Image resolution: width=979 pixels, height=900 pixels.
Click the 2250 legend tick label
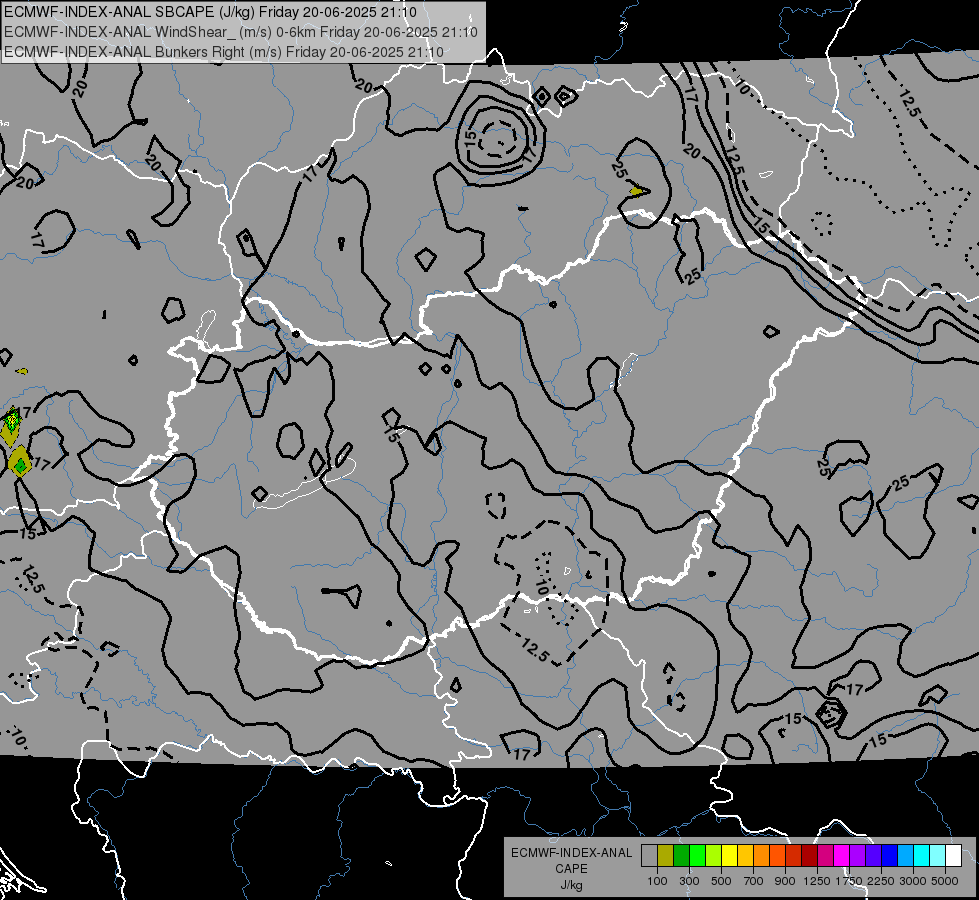(x=882, y=881)
